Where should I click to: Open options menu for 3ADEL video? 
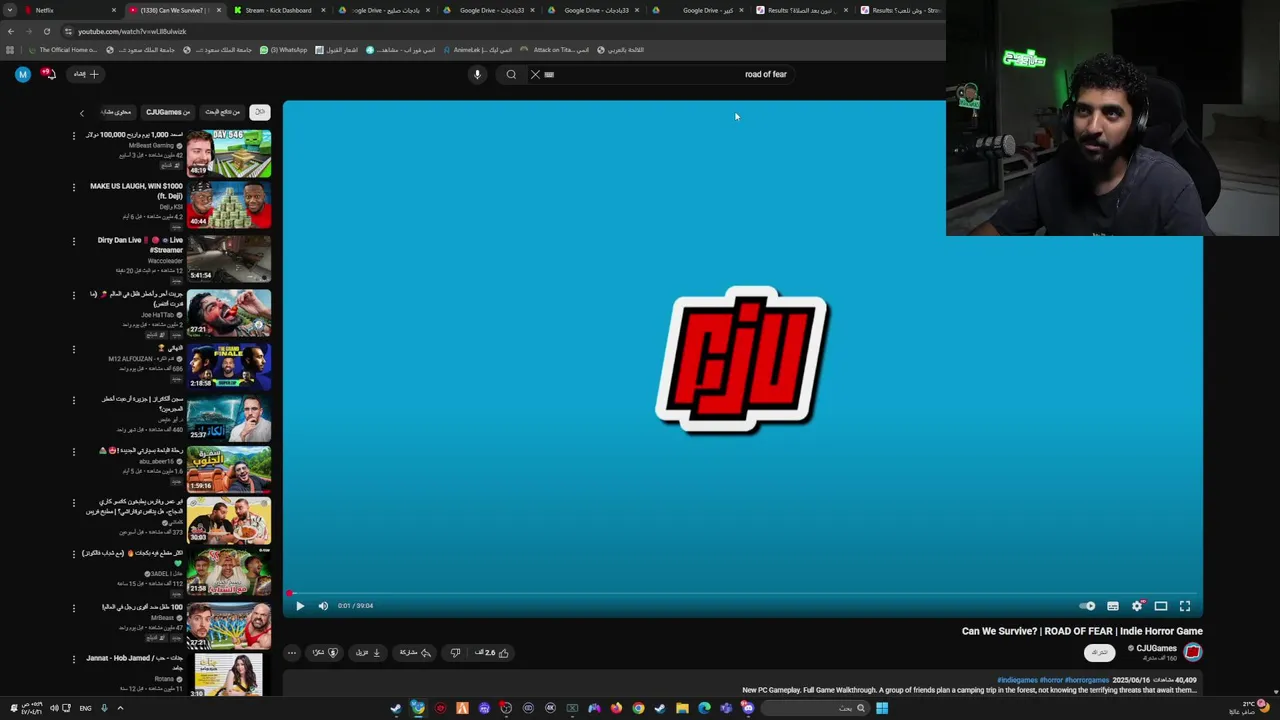pos(73,553)
